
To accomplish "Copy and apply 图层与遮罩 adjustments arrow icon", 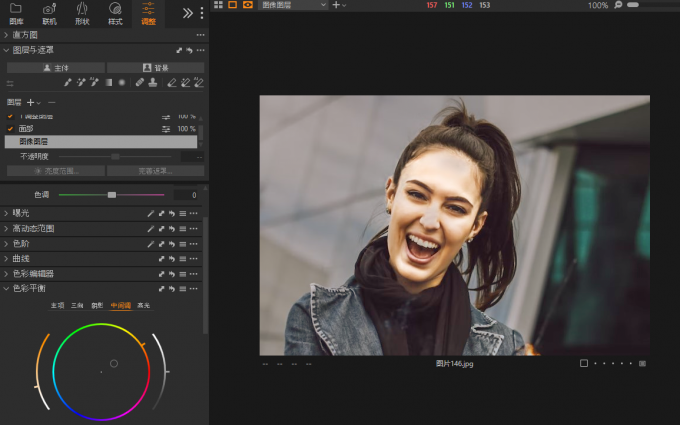I will [x=179, y=50].
